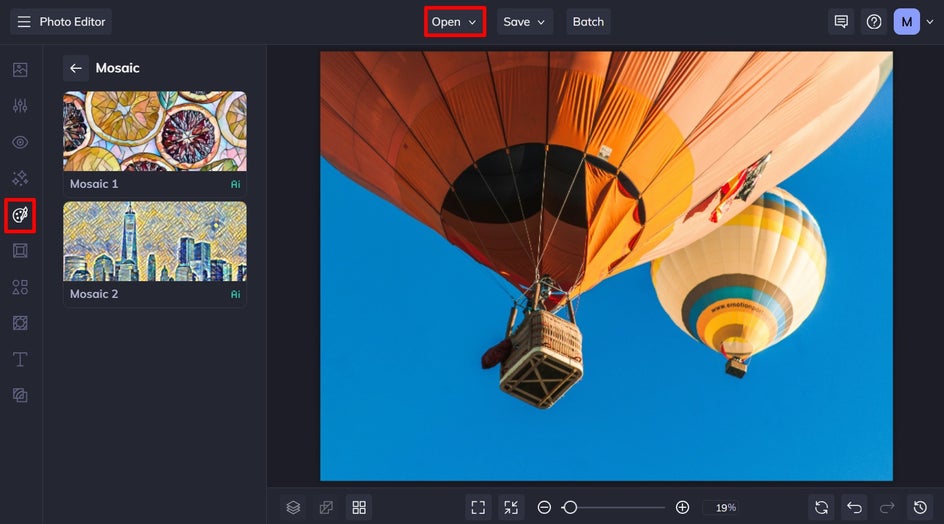Click the Layers icon in bottom toolbar
The height and width of the screenshot is (524, 944).
point(293,508)
